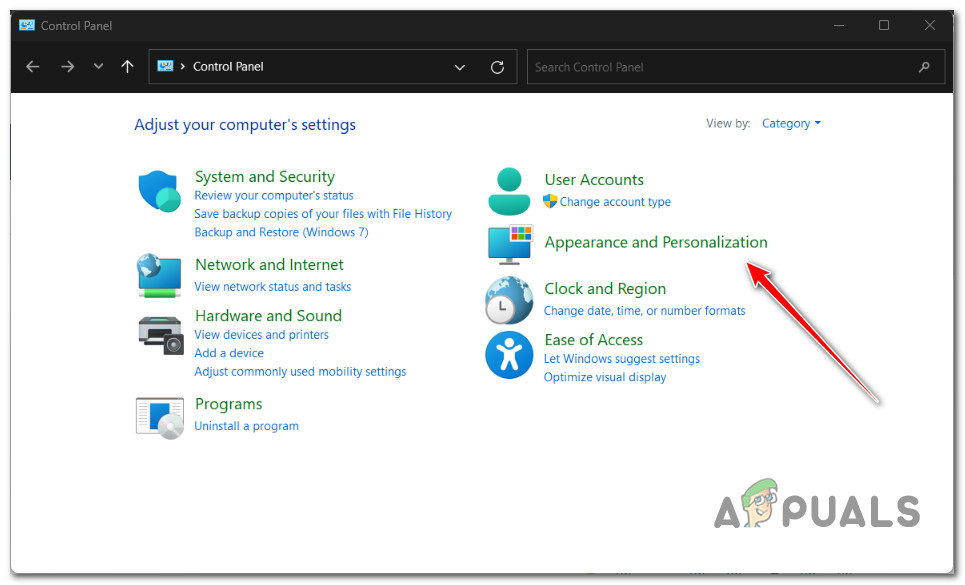Open the address bar history dropdown

(x=460, y=67)
